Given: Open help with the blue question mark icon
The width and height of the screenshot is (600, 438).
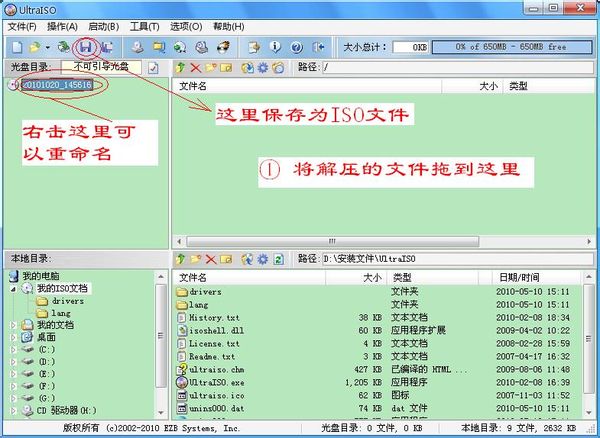Looking at the screenshot, I should (297, 47).
